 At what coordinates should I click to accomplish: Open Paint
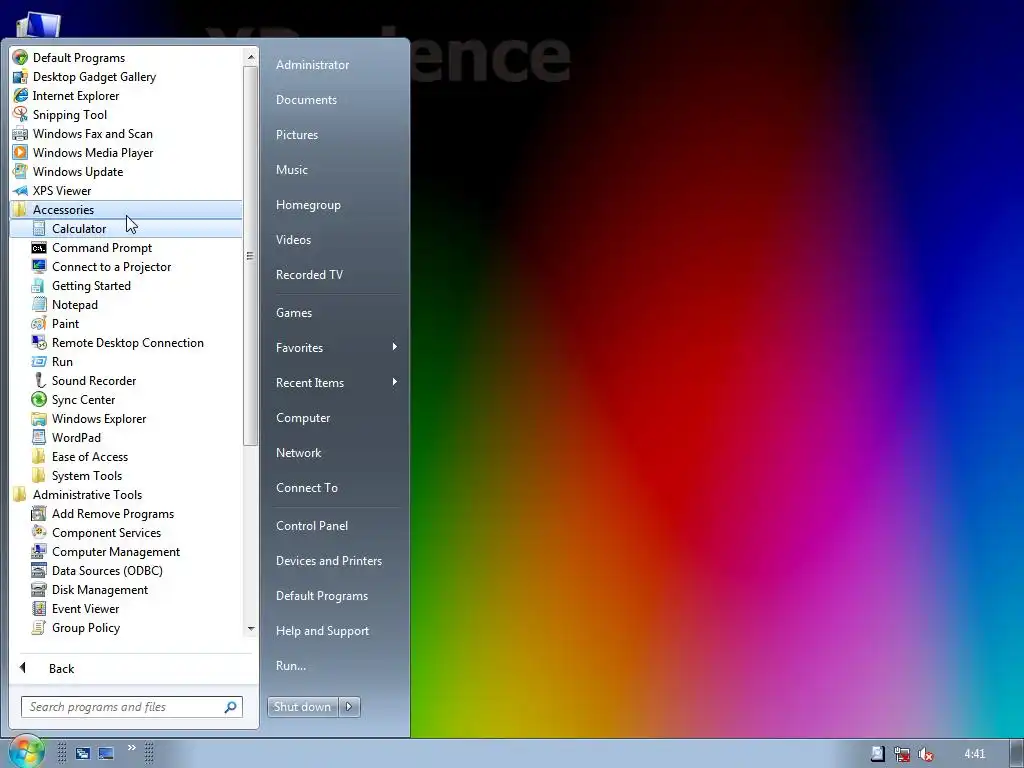(x=126, y=324)
